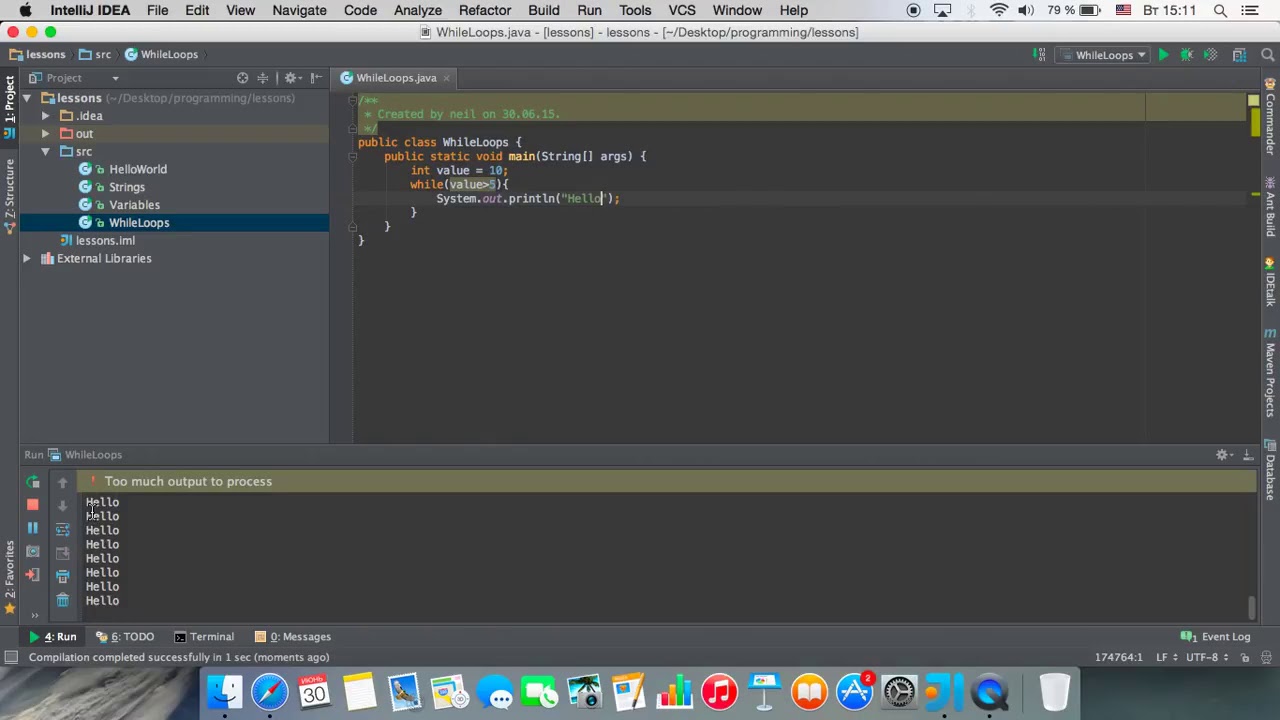Click the Make Project binary-arrow icon
The width and height of the screenshot is (1280, 720).
pyautogui.click(x=1040, y=55)
